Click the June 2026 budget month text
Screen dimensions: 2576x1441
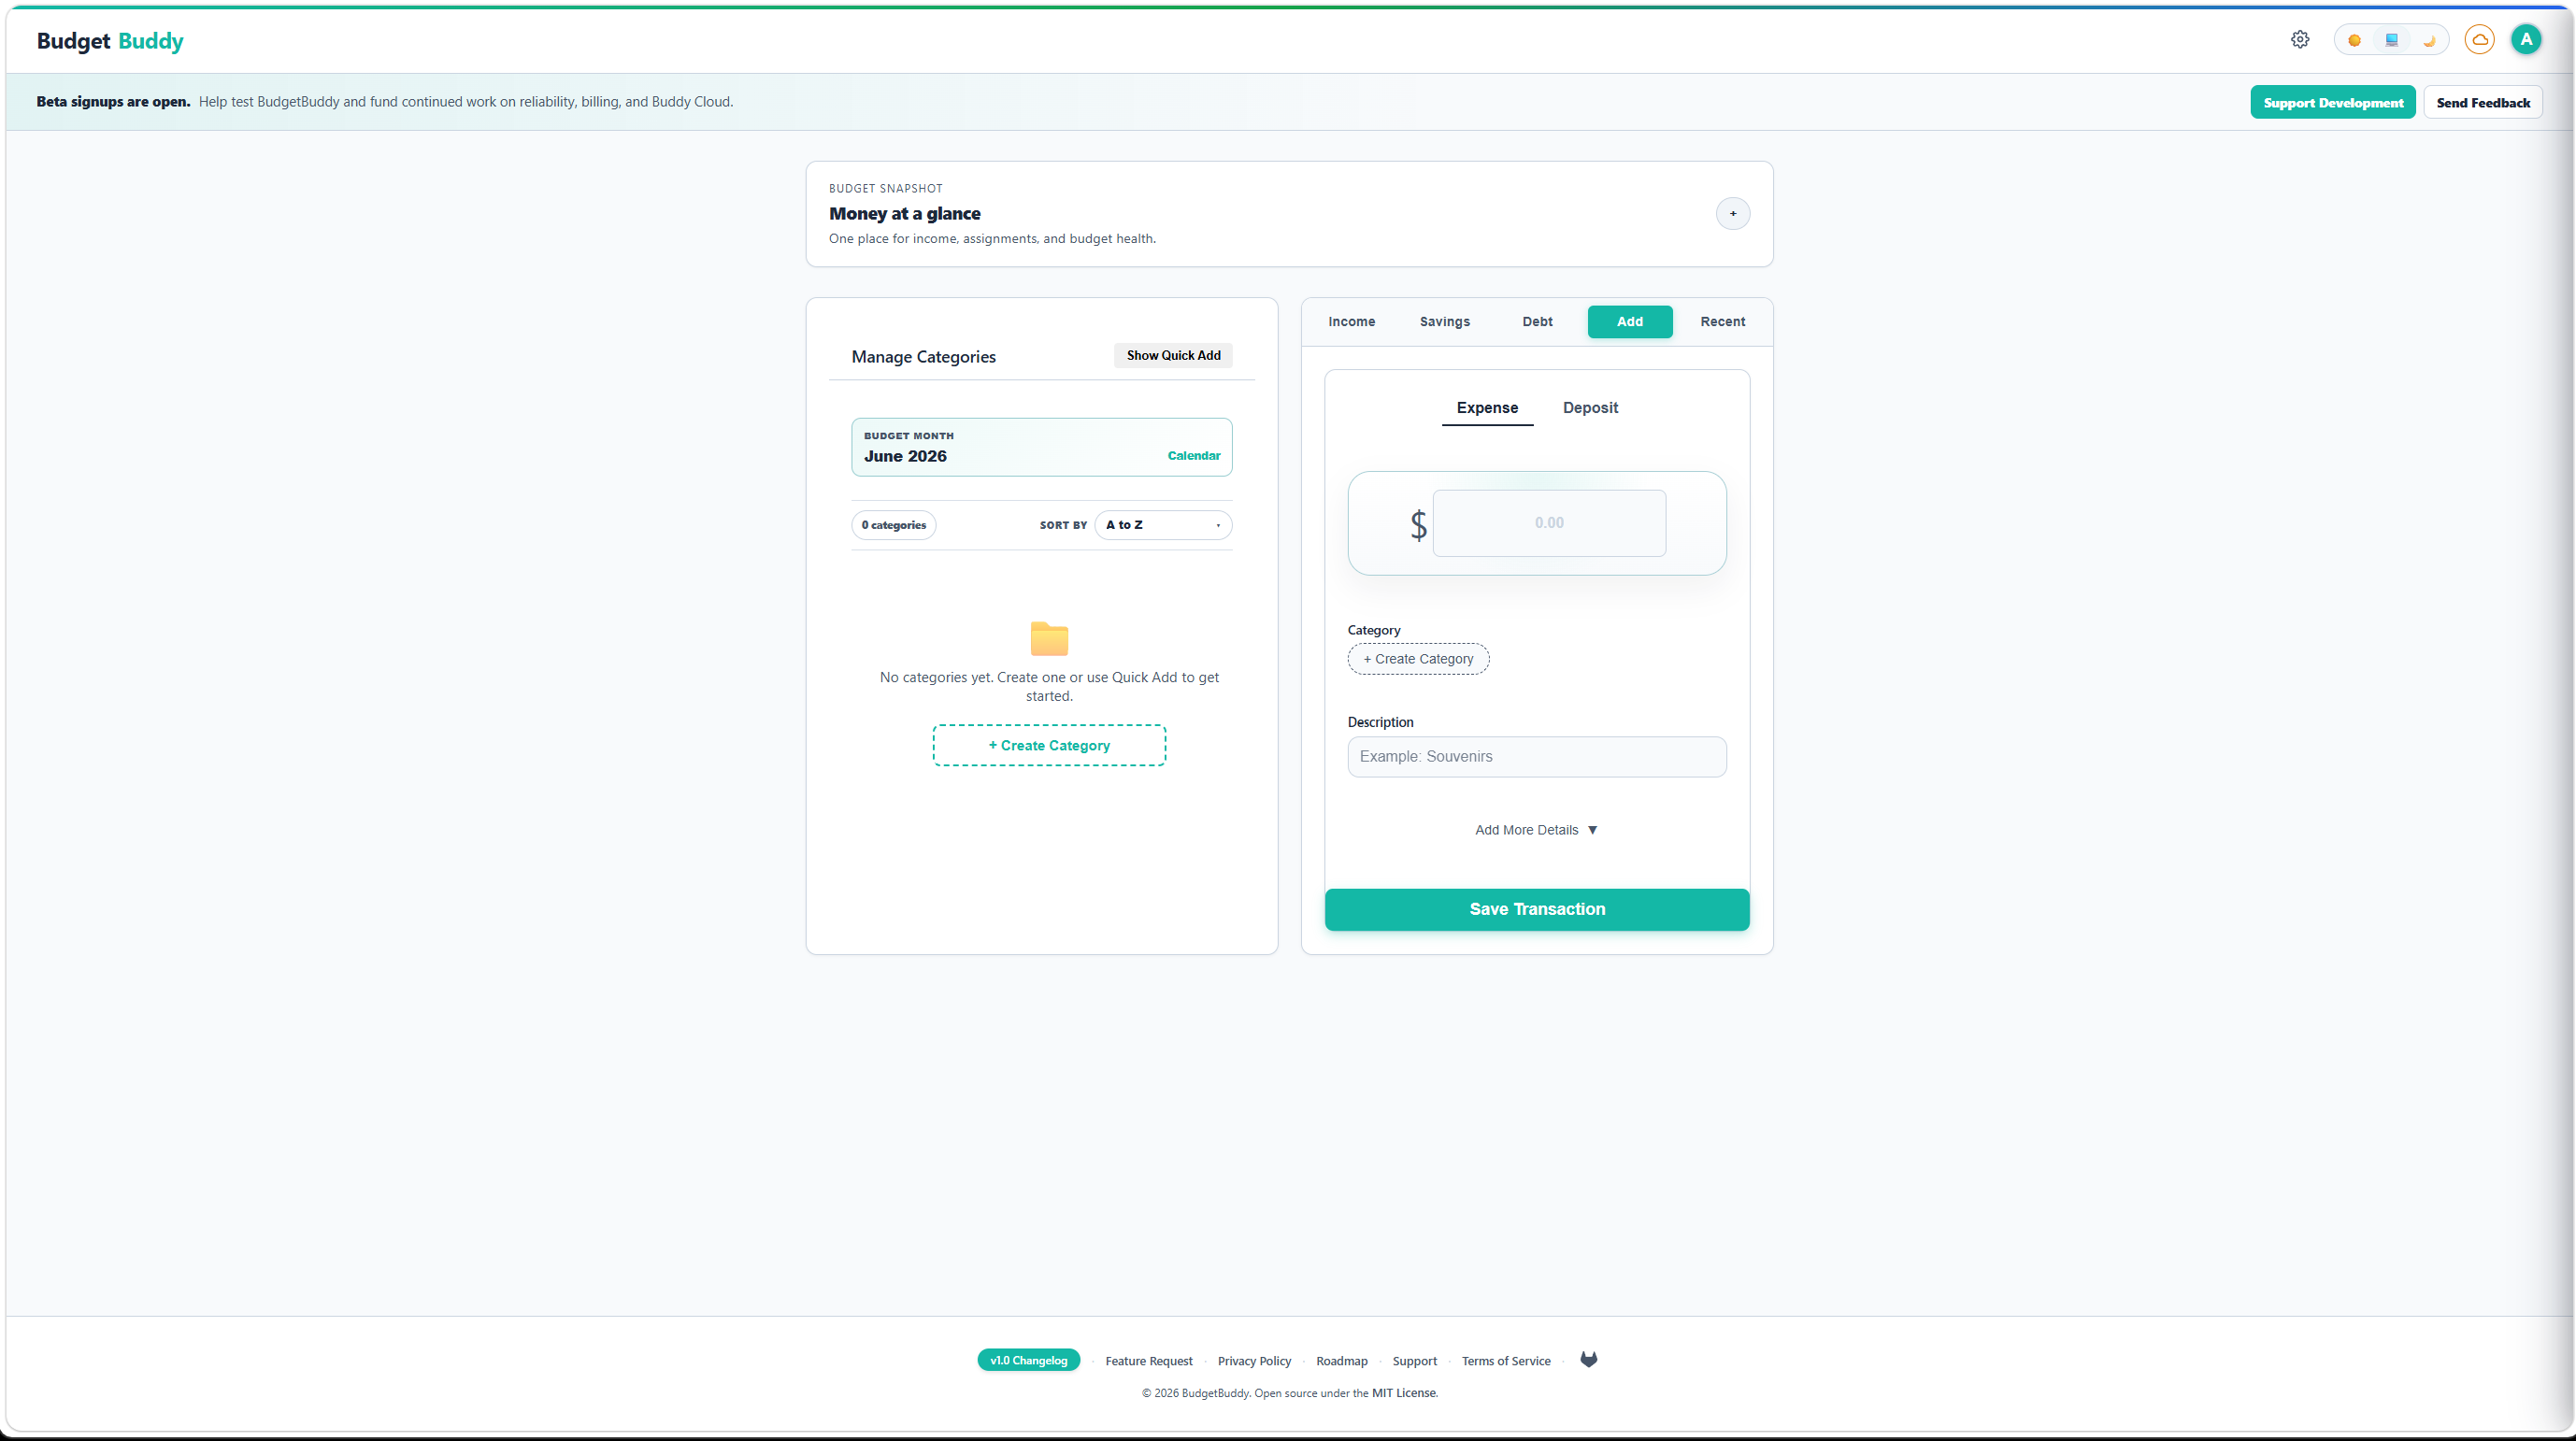[905, 457]
